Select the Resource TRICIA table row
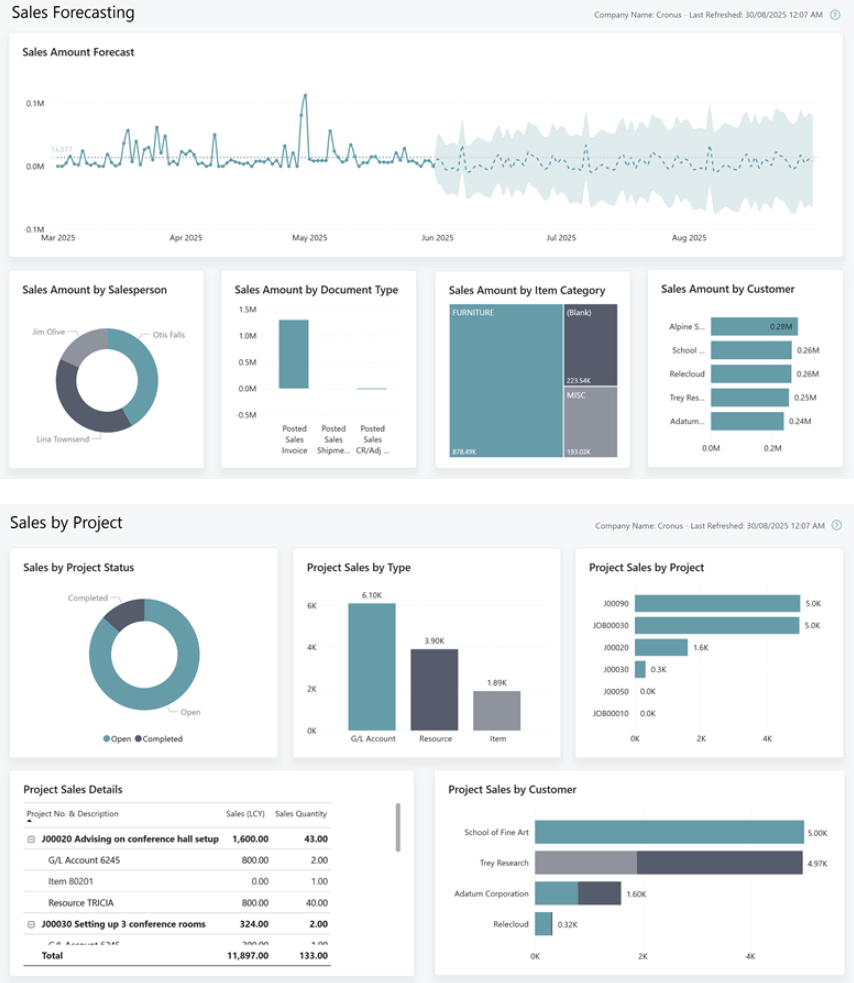This screenshot has width=854, height=983. tap(80, 903)
